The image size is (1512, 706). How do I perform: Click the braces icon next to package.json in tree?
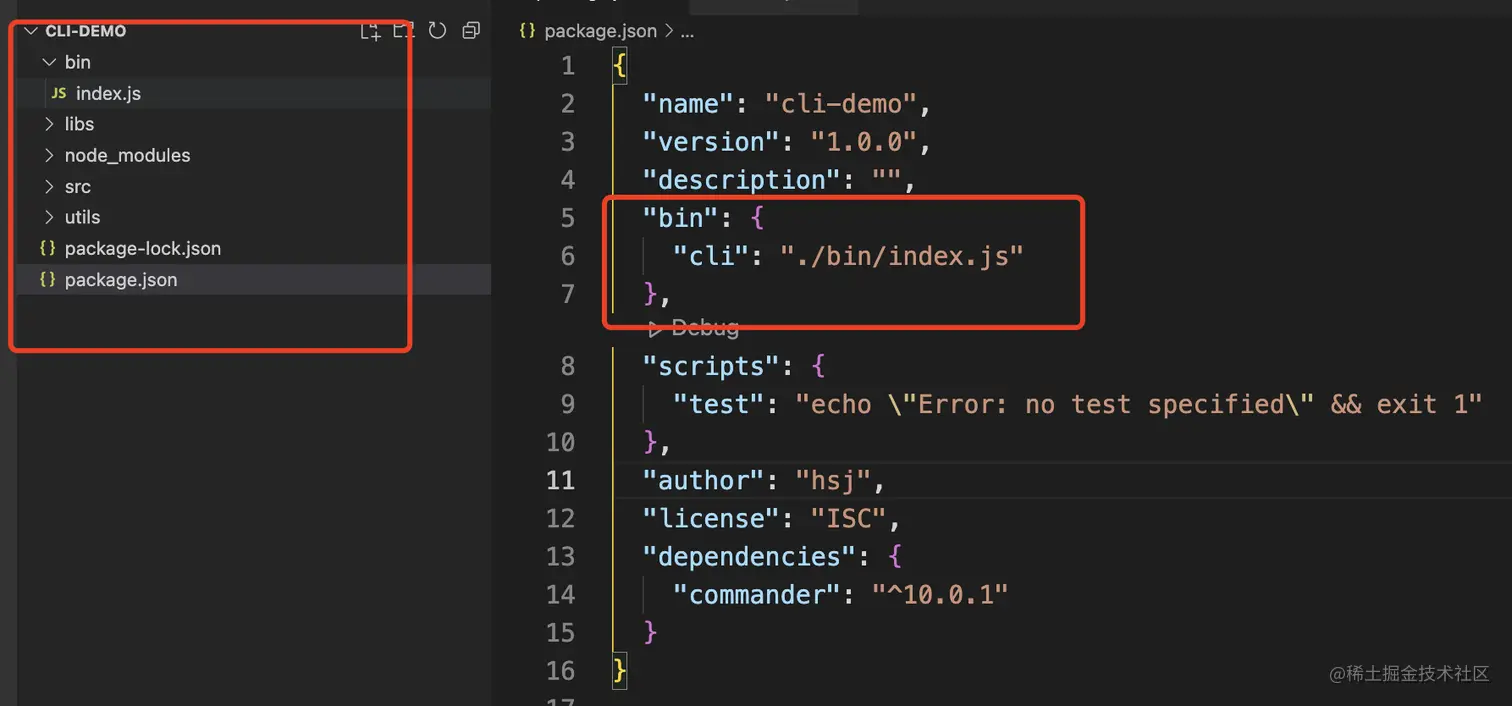pyautogui.click(x=47, y=280)
